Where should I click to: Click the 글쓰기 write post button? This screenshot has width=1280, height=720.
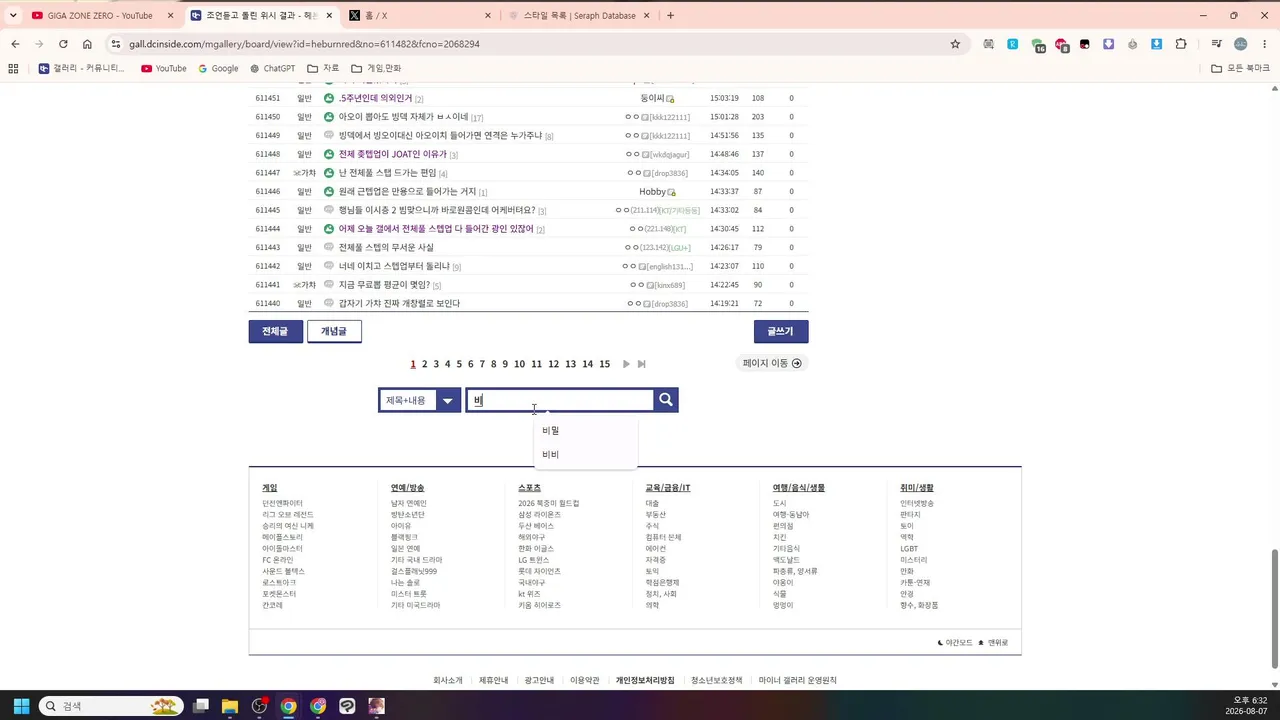pos(780,331)
